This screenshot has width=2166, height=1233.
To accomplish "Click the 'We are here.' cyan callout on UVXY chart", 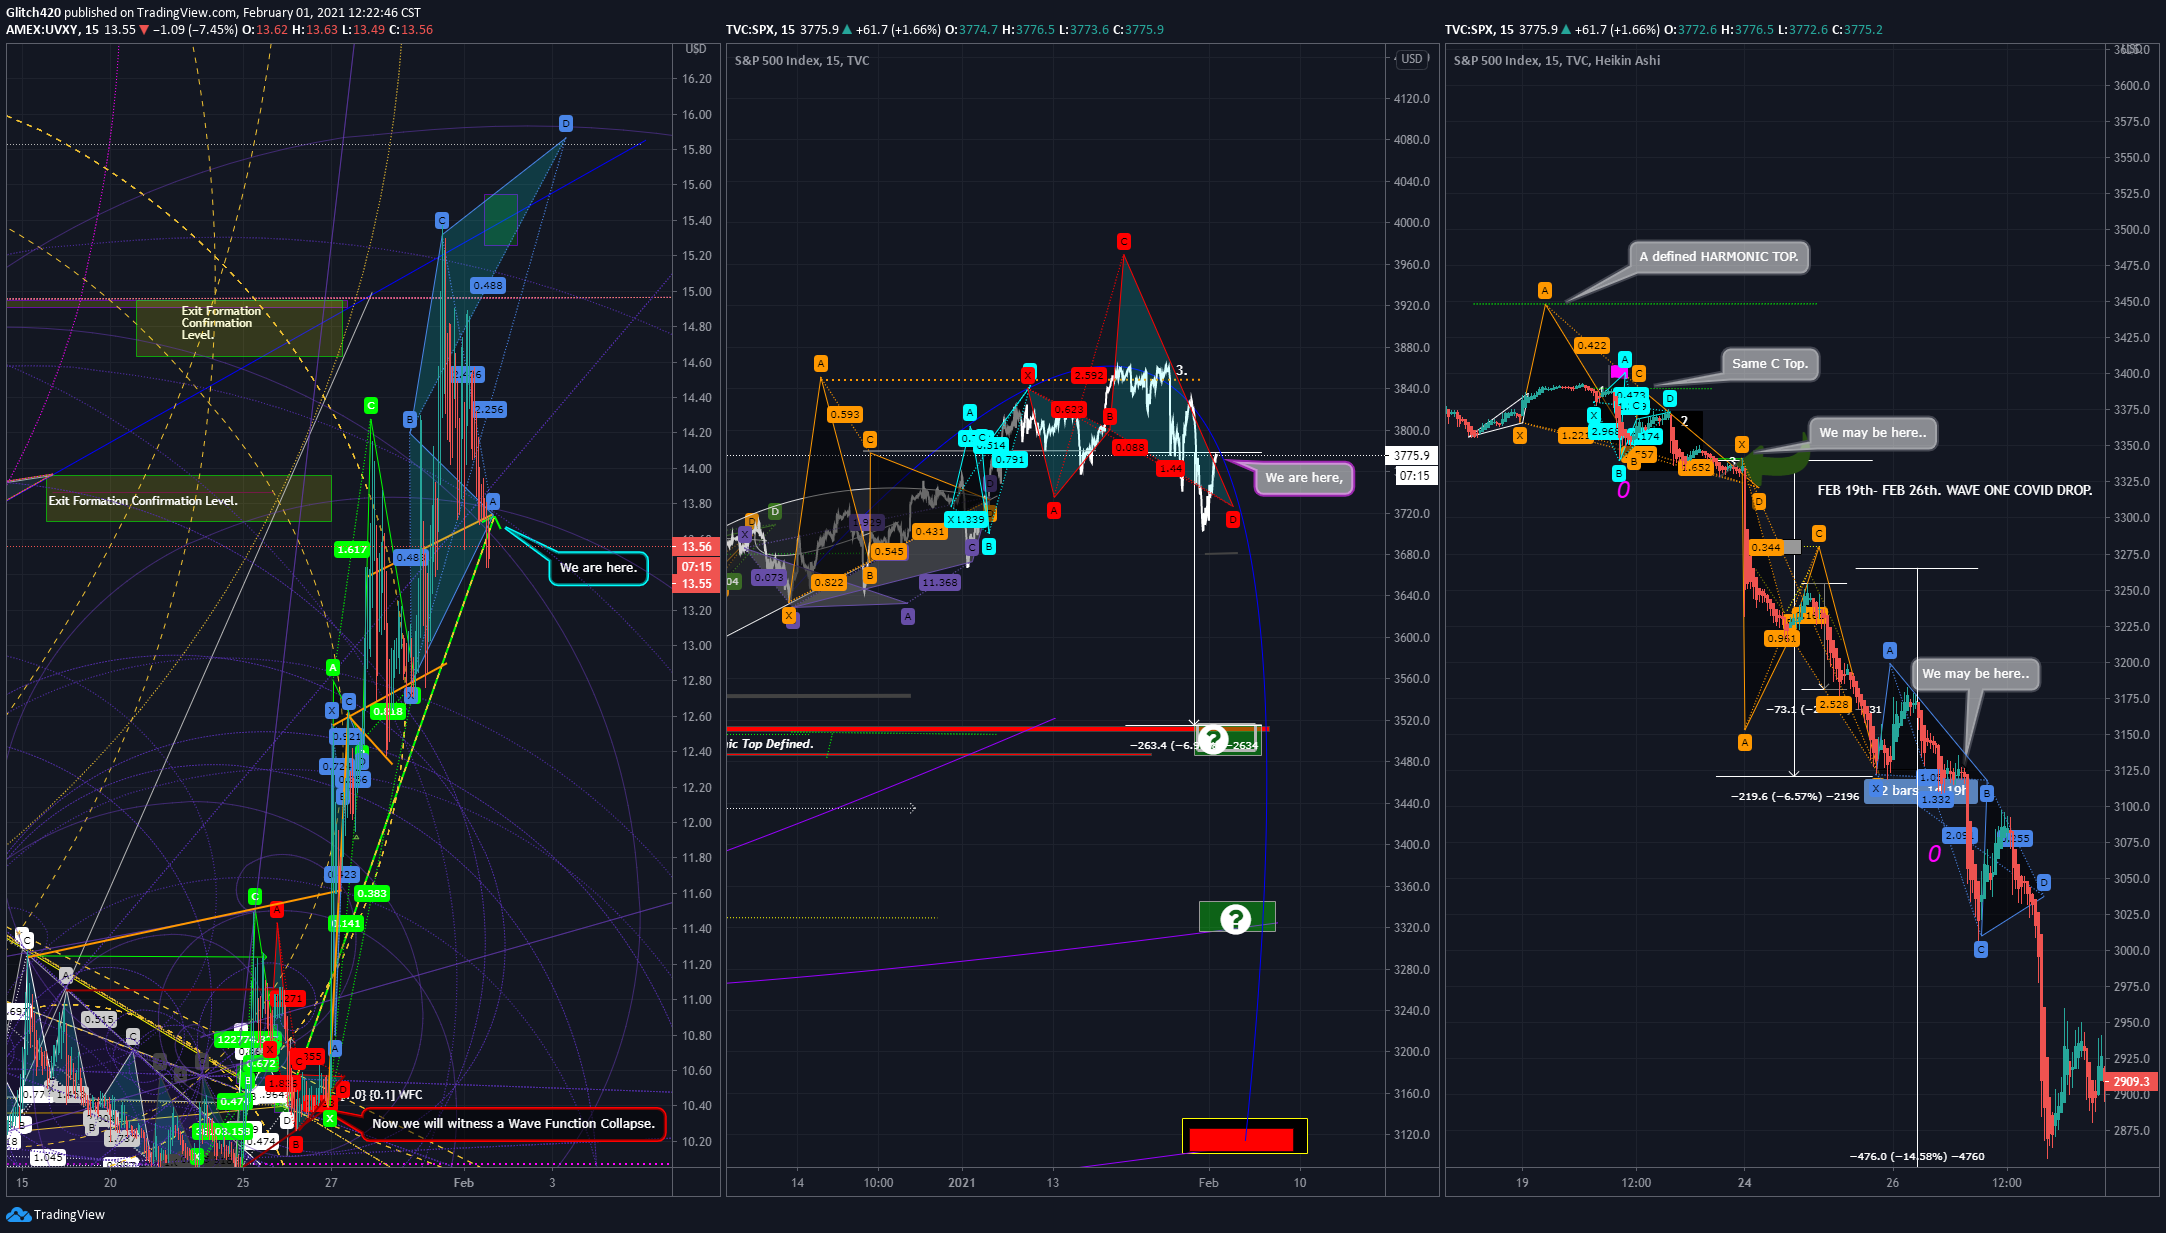I will (x=598, y=568).
